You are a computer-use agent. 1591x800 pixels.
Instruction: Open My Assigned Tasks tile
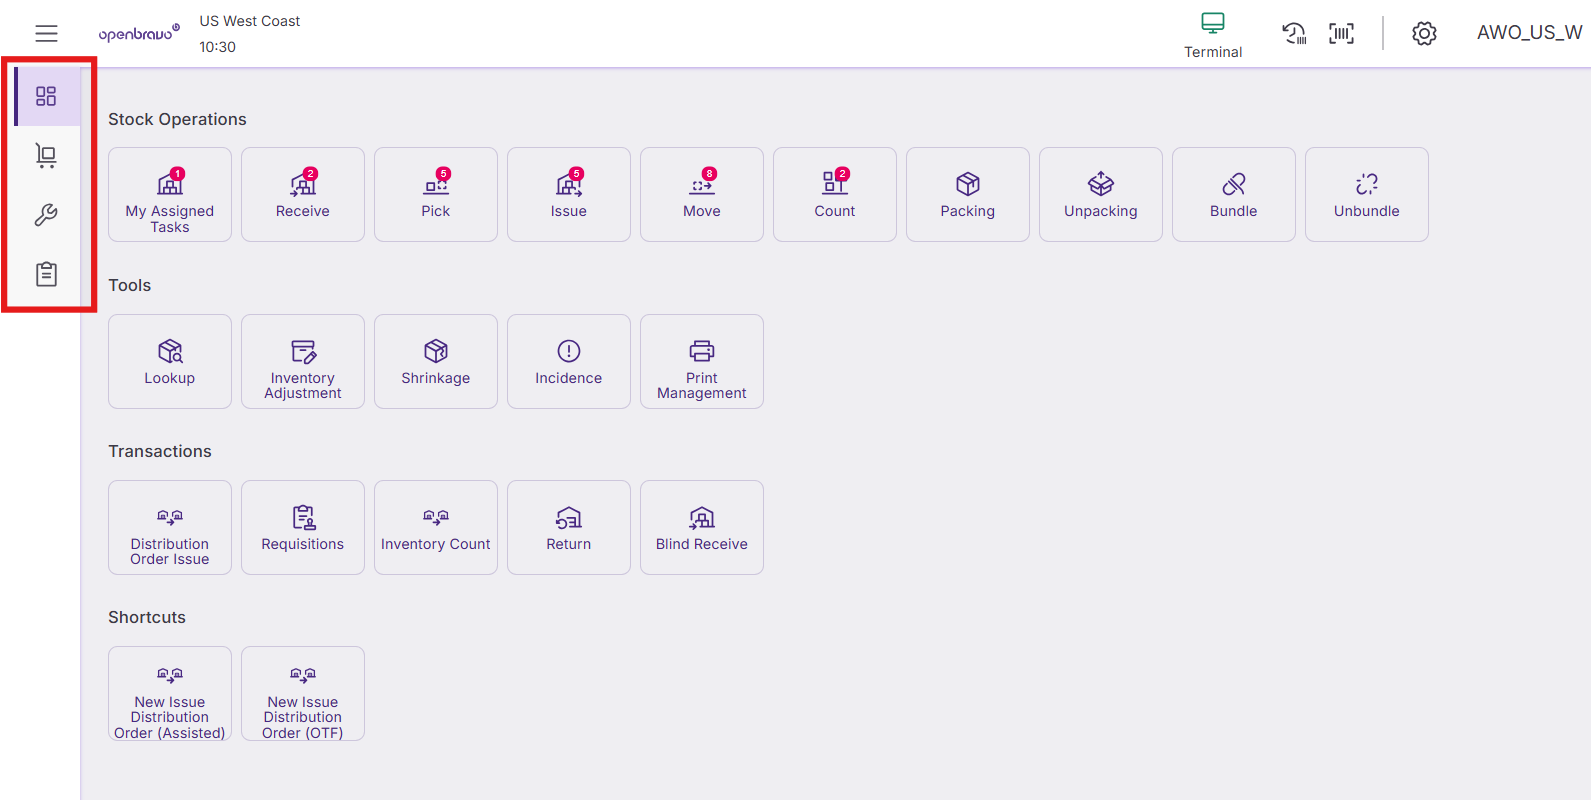point(170,195)
